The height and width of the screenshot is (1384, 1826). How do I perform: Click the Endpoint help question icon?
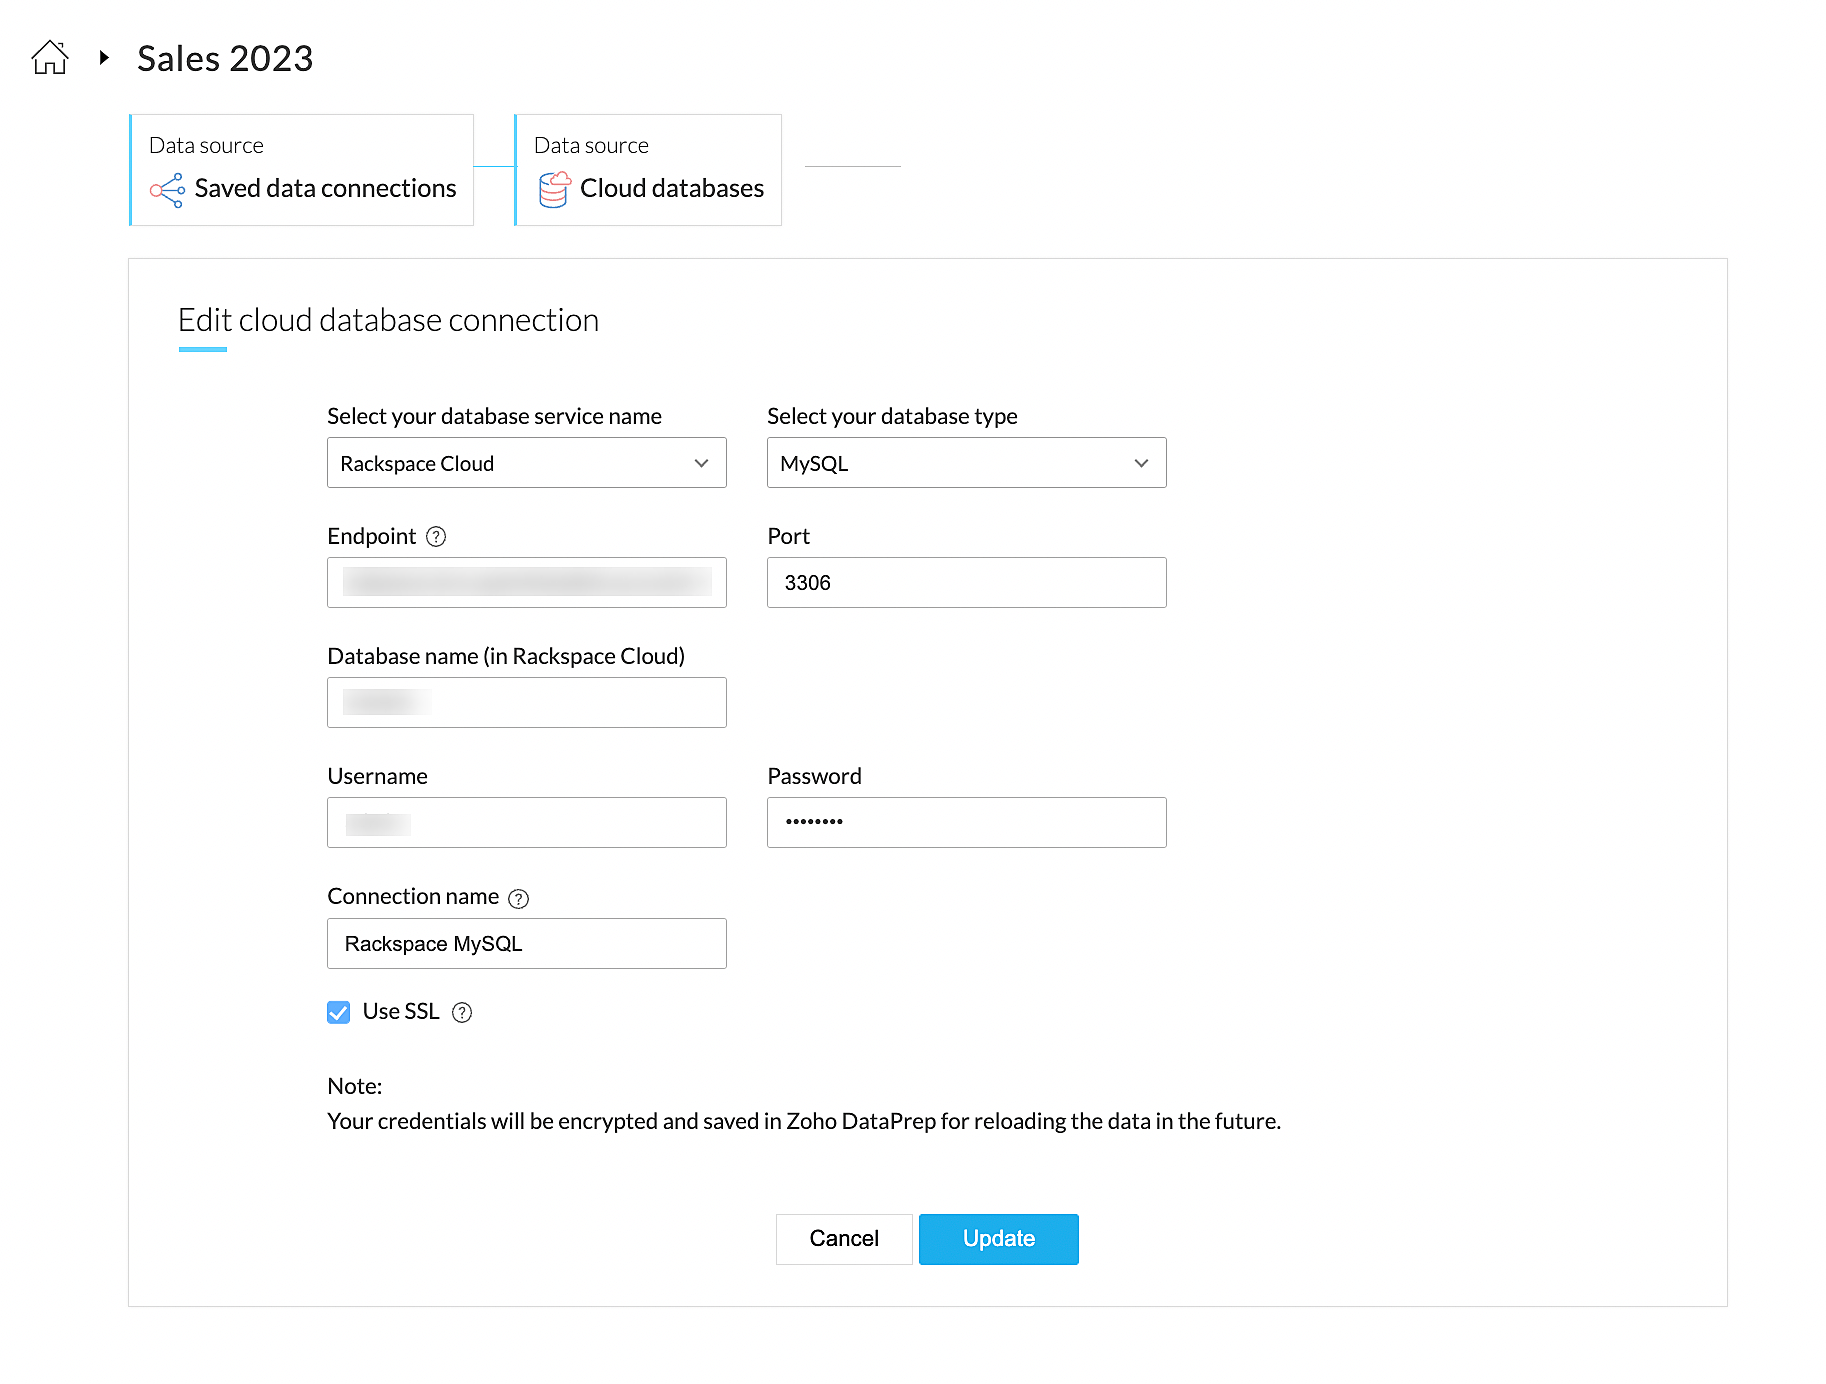pos(436,537)
